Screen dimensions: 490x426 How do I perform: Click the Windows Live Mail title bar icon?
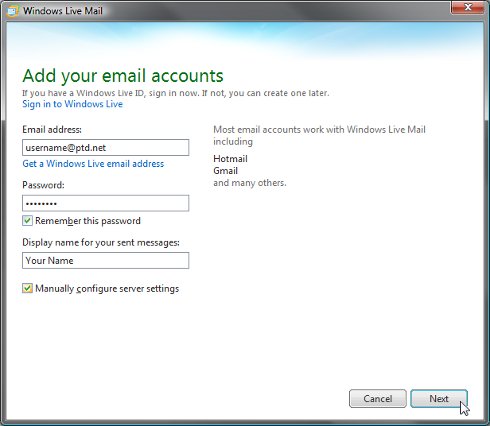coord(12,11)
